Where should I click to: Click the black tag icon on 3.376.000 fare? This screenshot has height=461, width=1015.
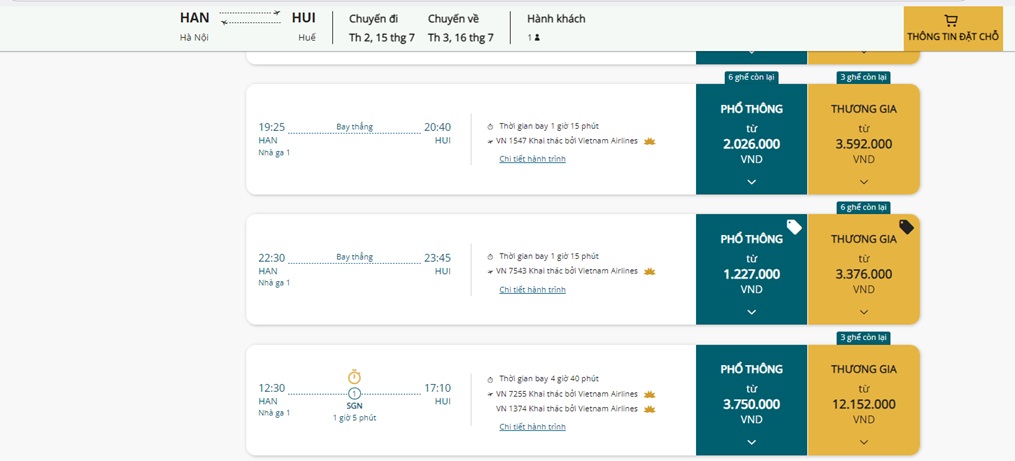pos(906,227)
